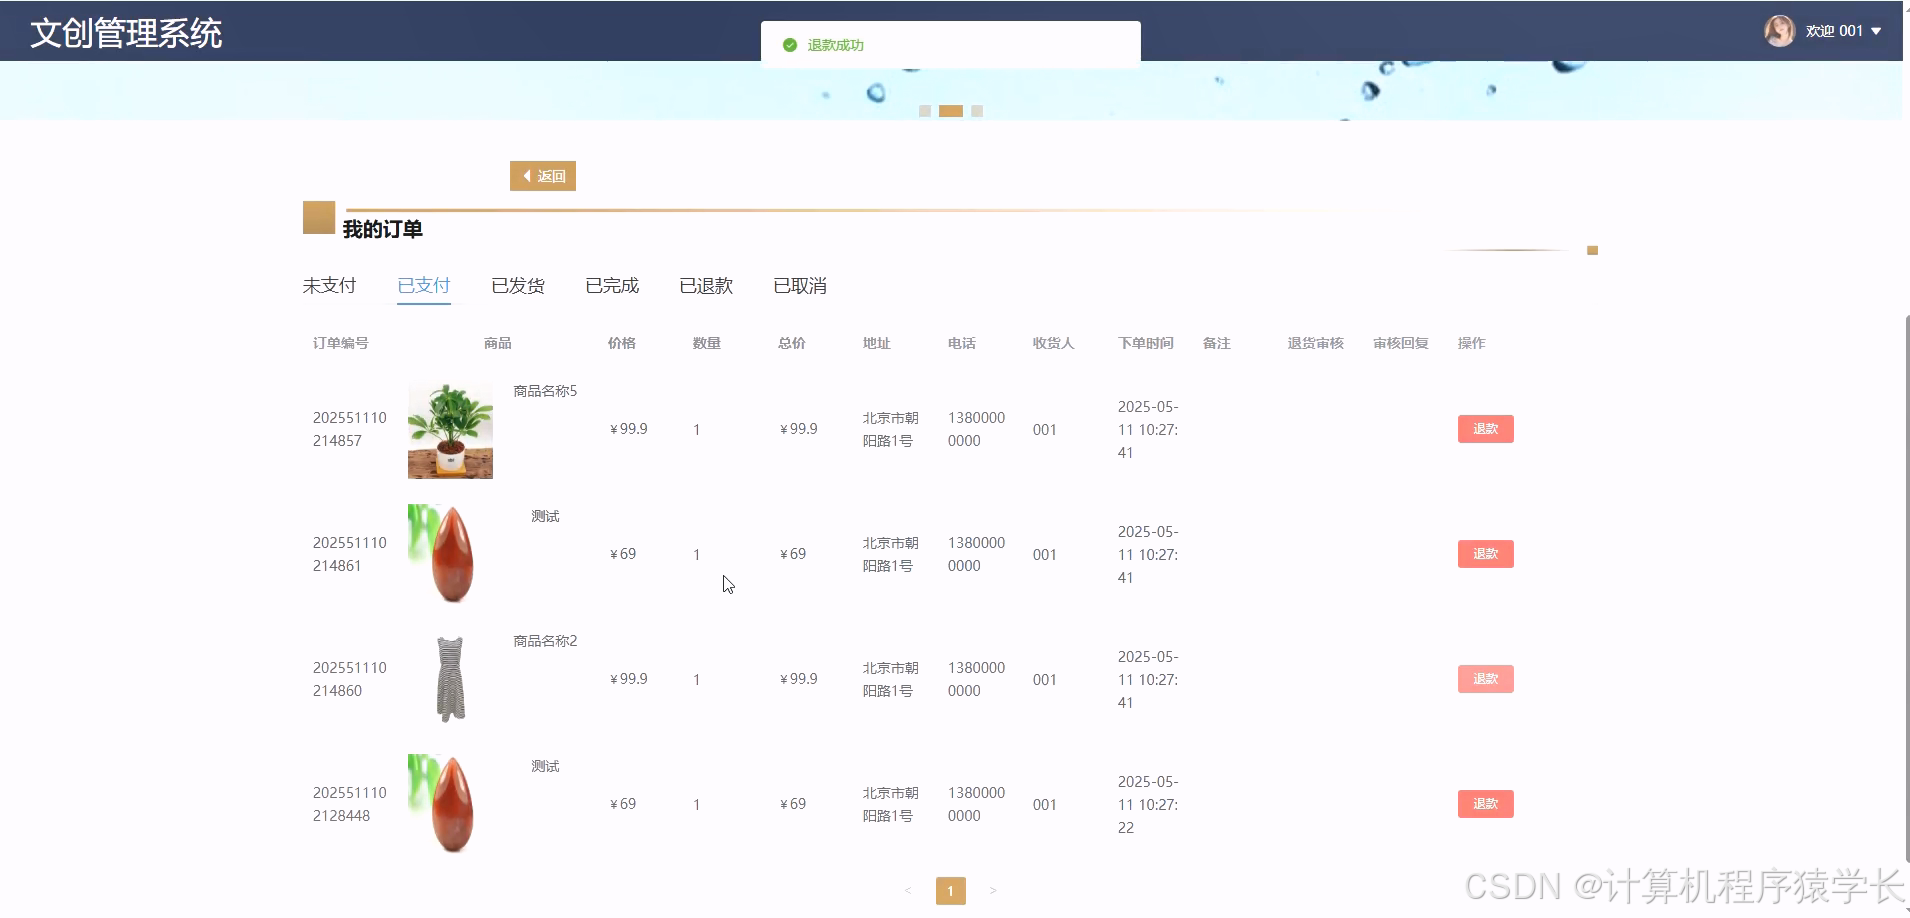Click the user avatar next to 欢迎 001

[1779, 31]
